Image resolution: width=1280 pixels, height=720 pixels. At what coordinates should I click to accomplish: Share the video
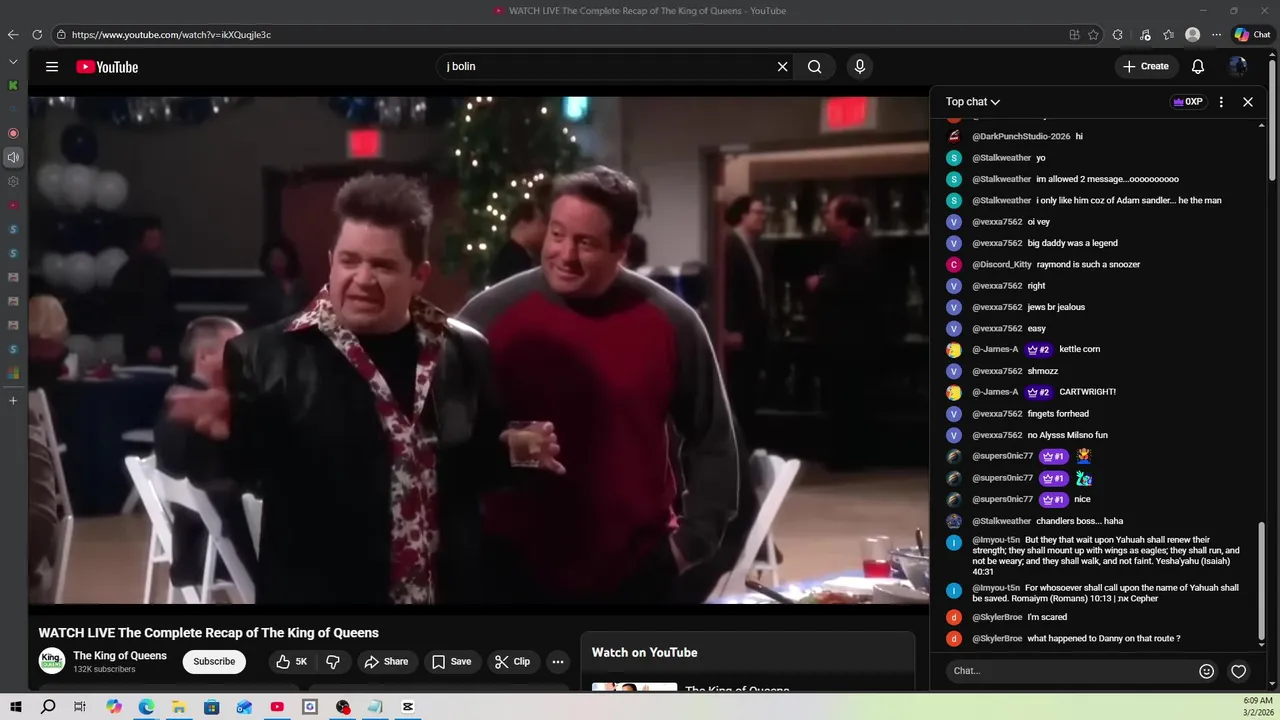(x=386, y=662)
